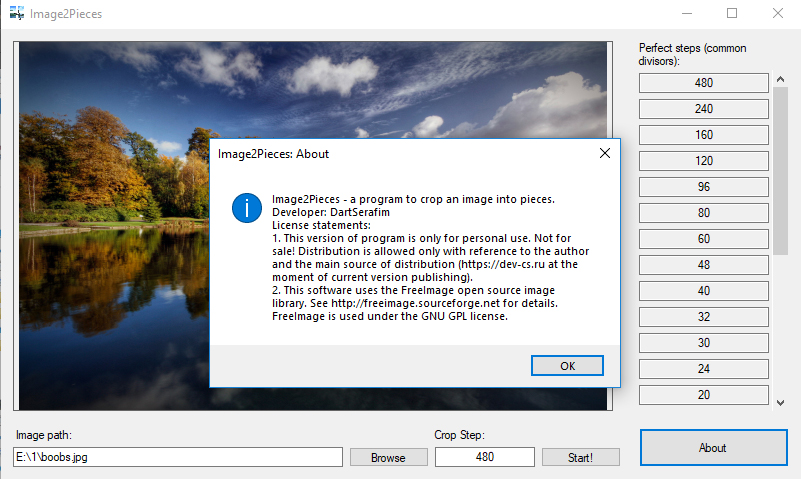Screen dimensions: 801x479
Task: Click OK in the About dialog
Action: (x=567, y=366)
